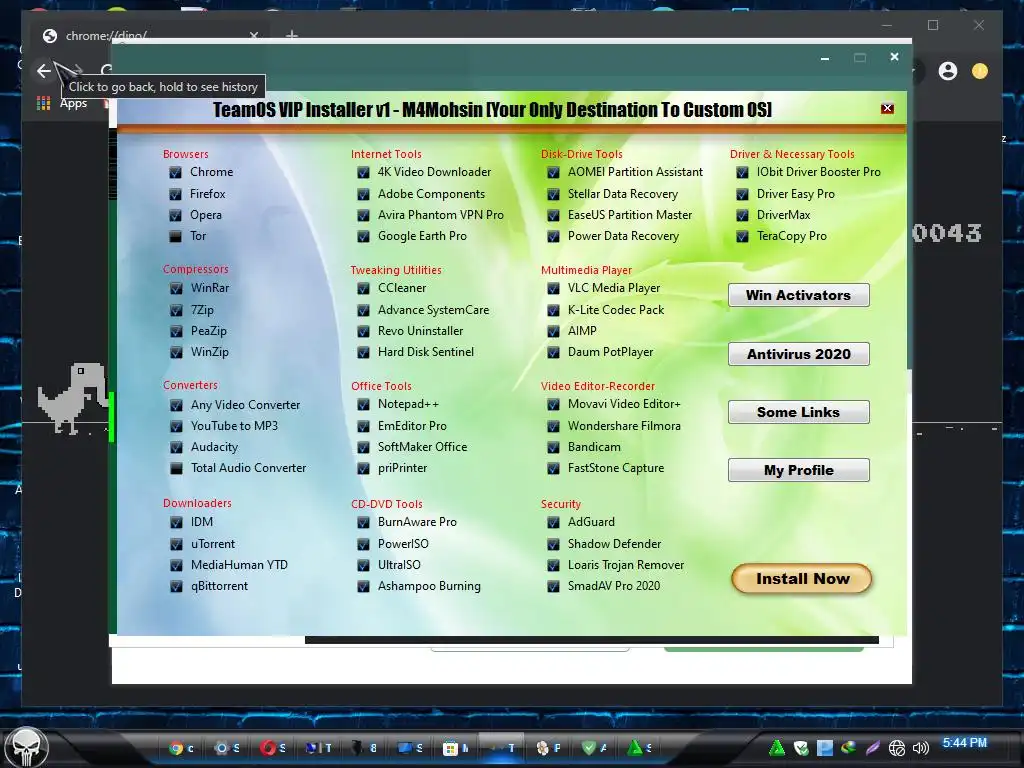Close the installer banner with red X
Image resolution: width=1024 pixels, height=768 pixels.
point(887,108)
